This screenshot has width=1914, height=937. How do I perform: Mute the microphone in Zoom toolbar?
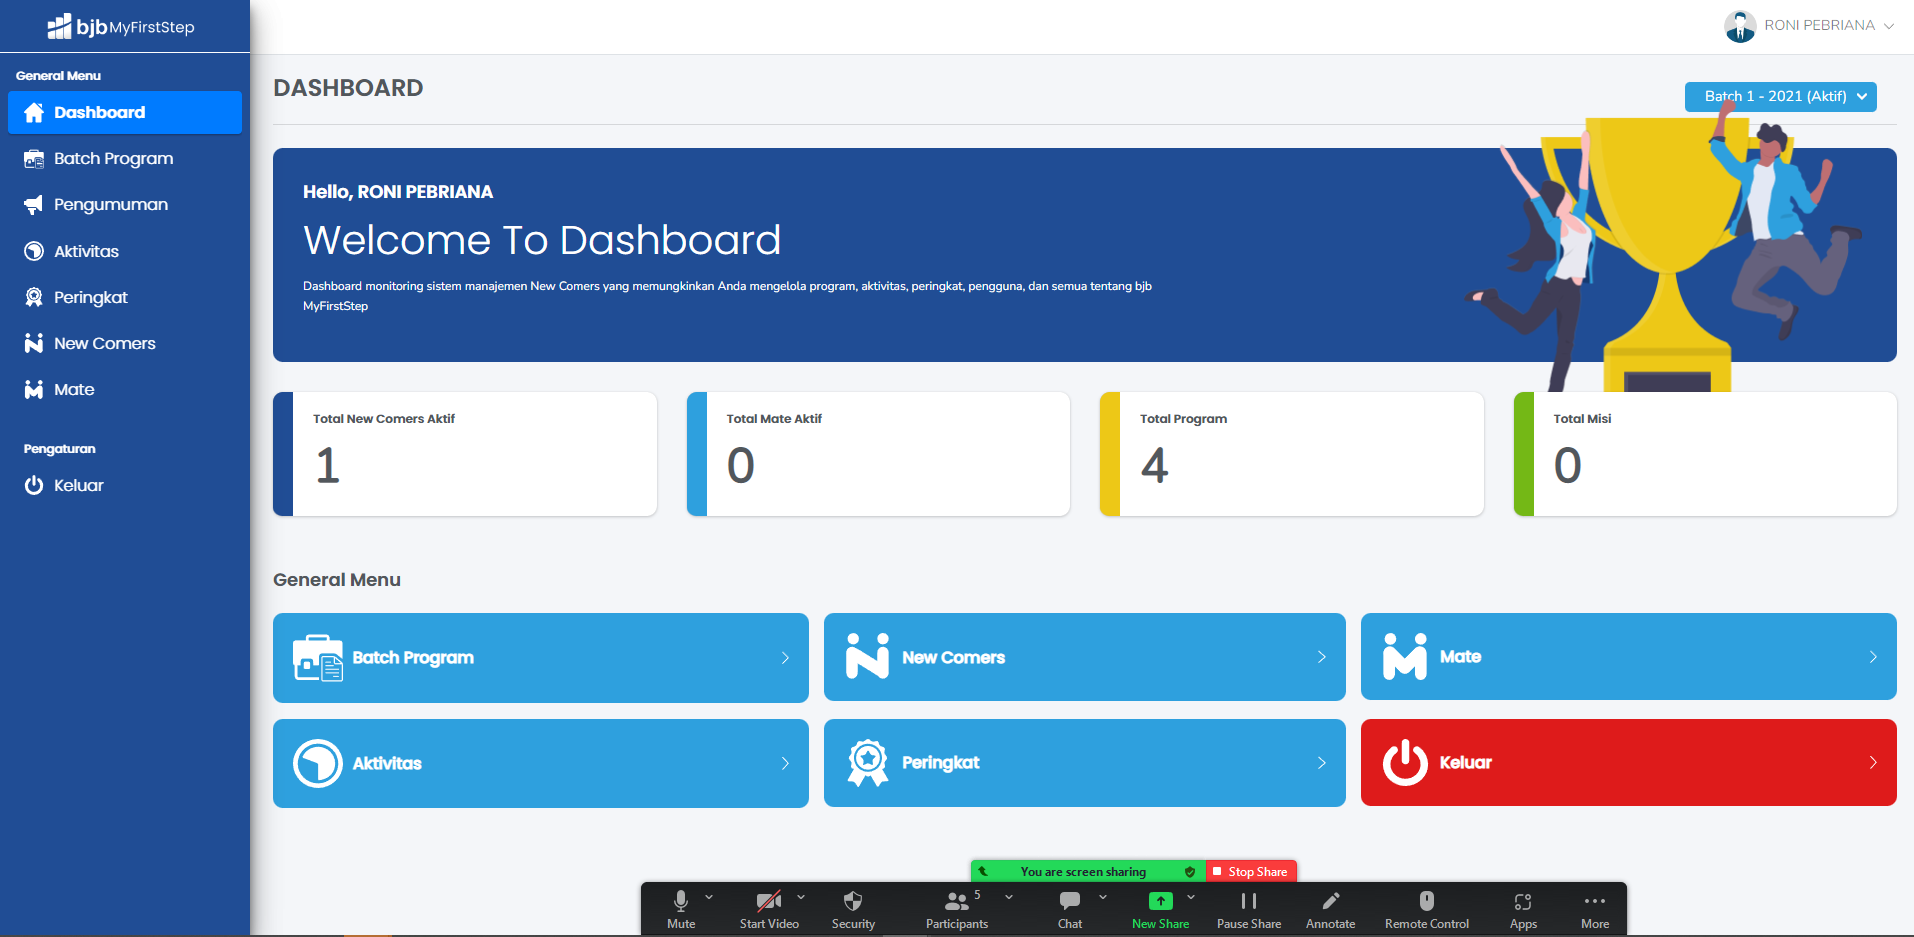pos(681,909)
